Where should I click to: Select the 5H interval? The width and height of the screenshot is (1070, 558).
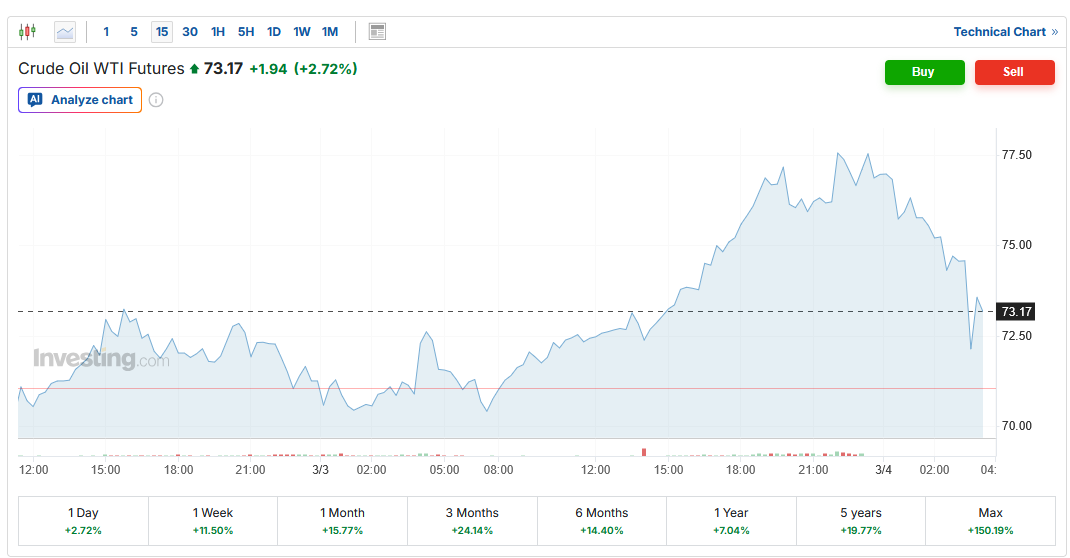tap(246, 31)
